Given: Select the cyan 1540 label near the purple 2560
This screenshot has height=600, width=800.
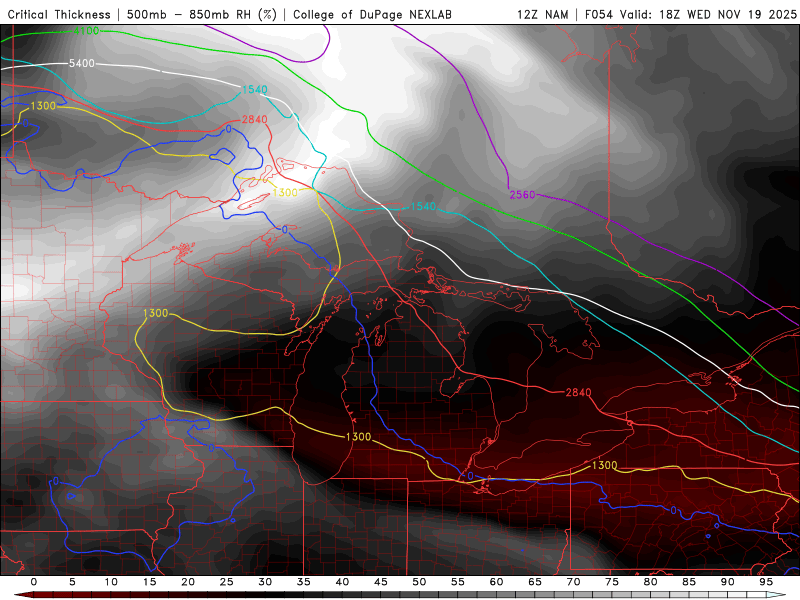Looking at the screenshot, I should (x=423, y=206).
